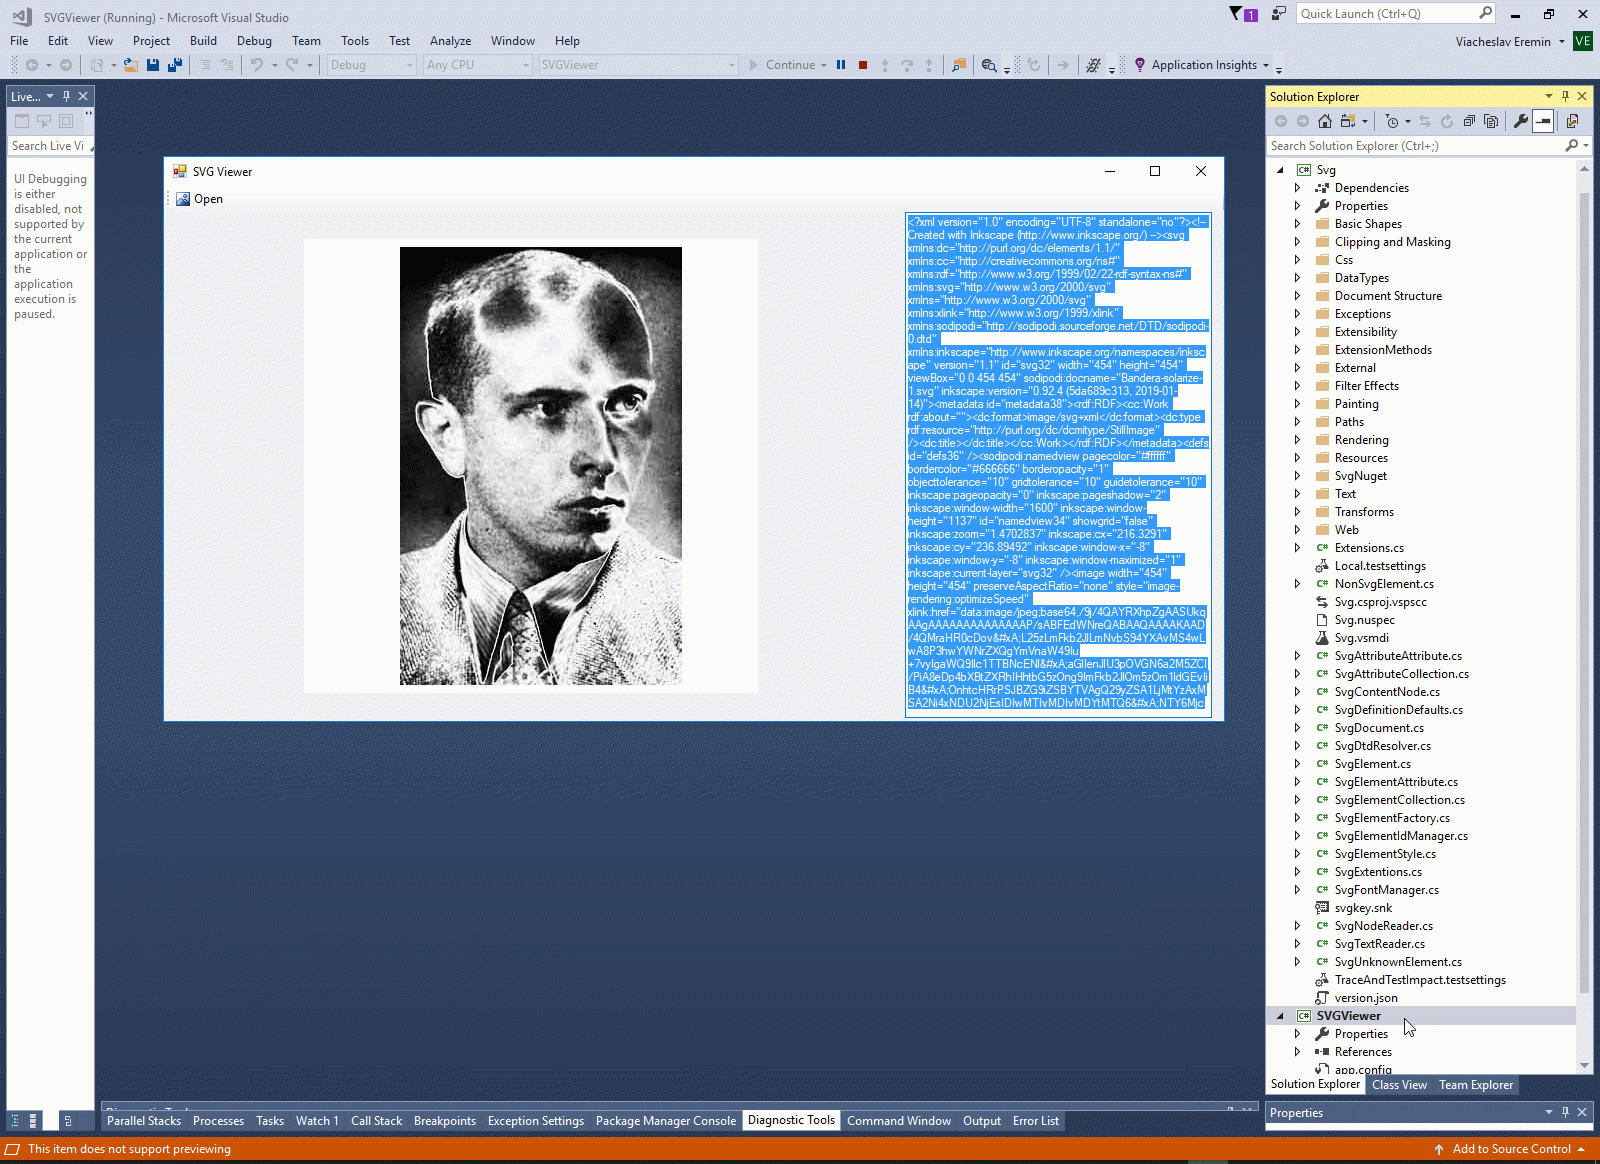Click Collapse All in Solution Explorer

[1469, 121]
